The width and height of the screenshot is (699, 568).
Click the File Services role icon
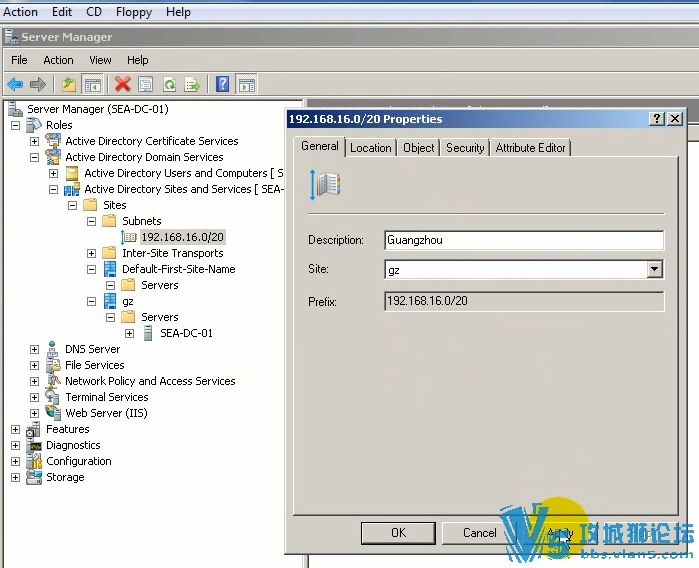(53, 365)
